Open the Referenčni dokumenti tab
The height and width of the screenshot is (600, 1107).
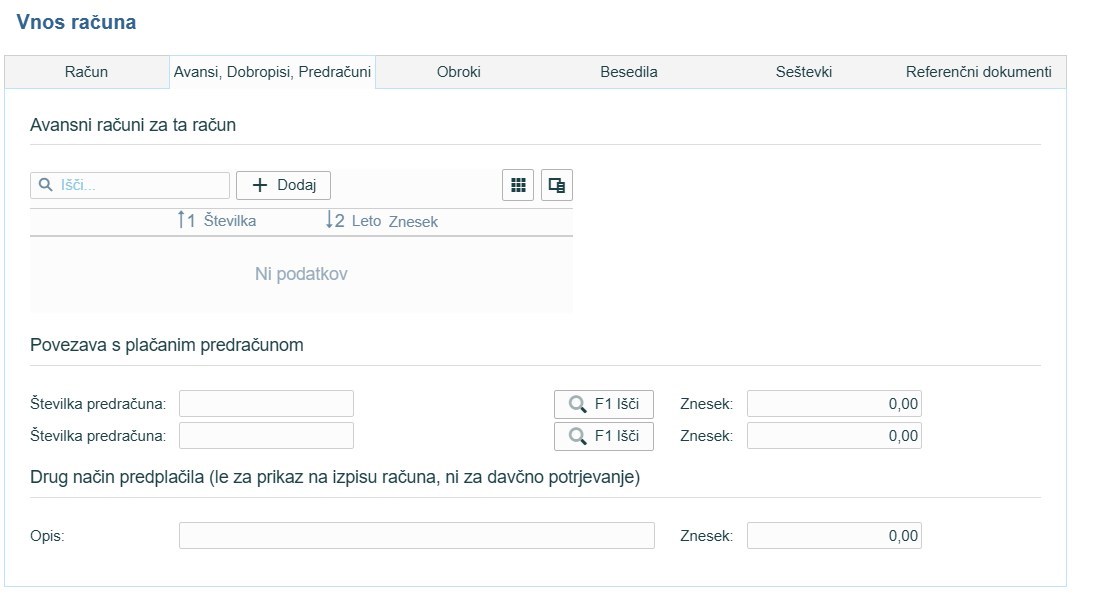[x=978, y=72]
